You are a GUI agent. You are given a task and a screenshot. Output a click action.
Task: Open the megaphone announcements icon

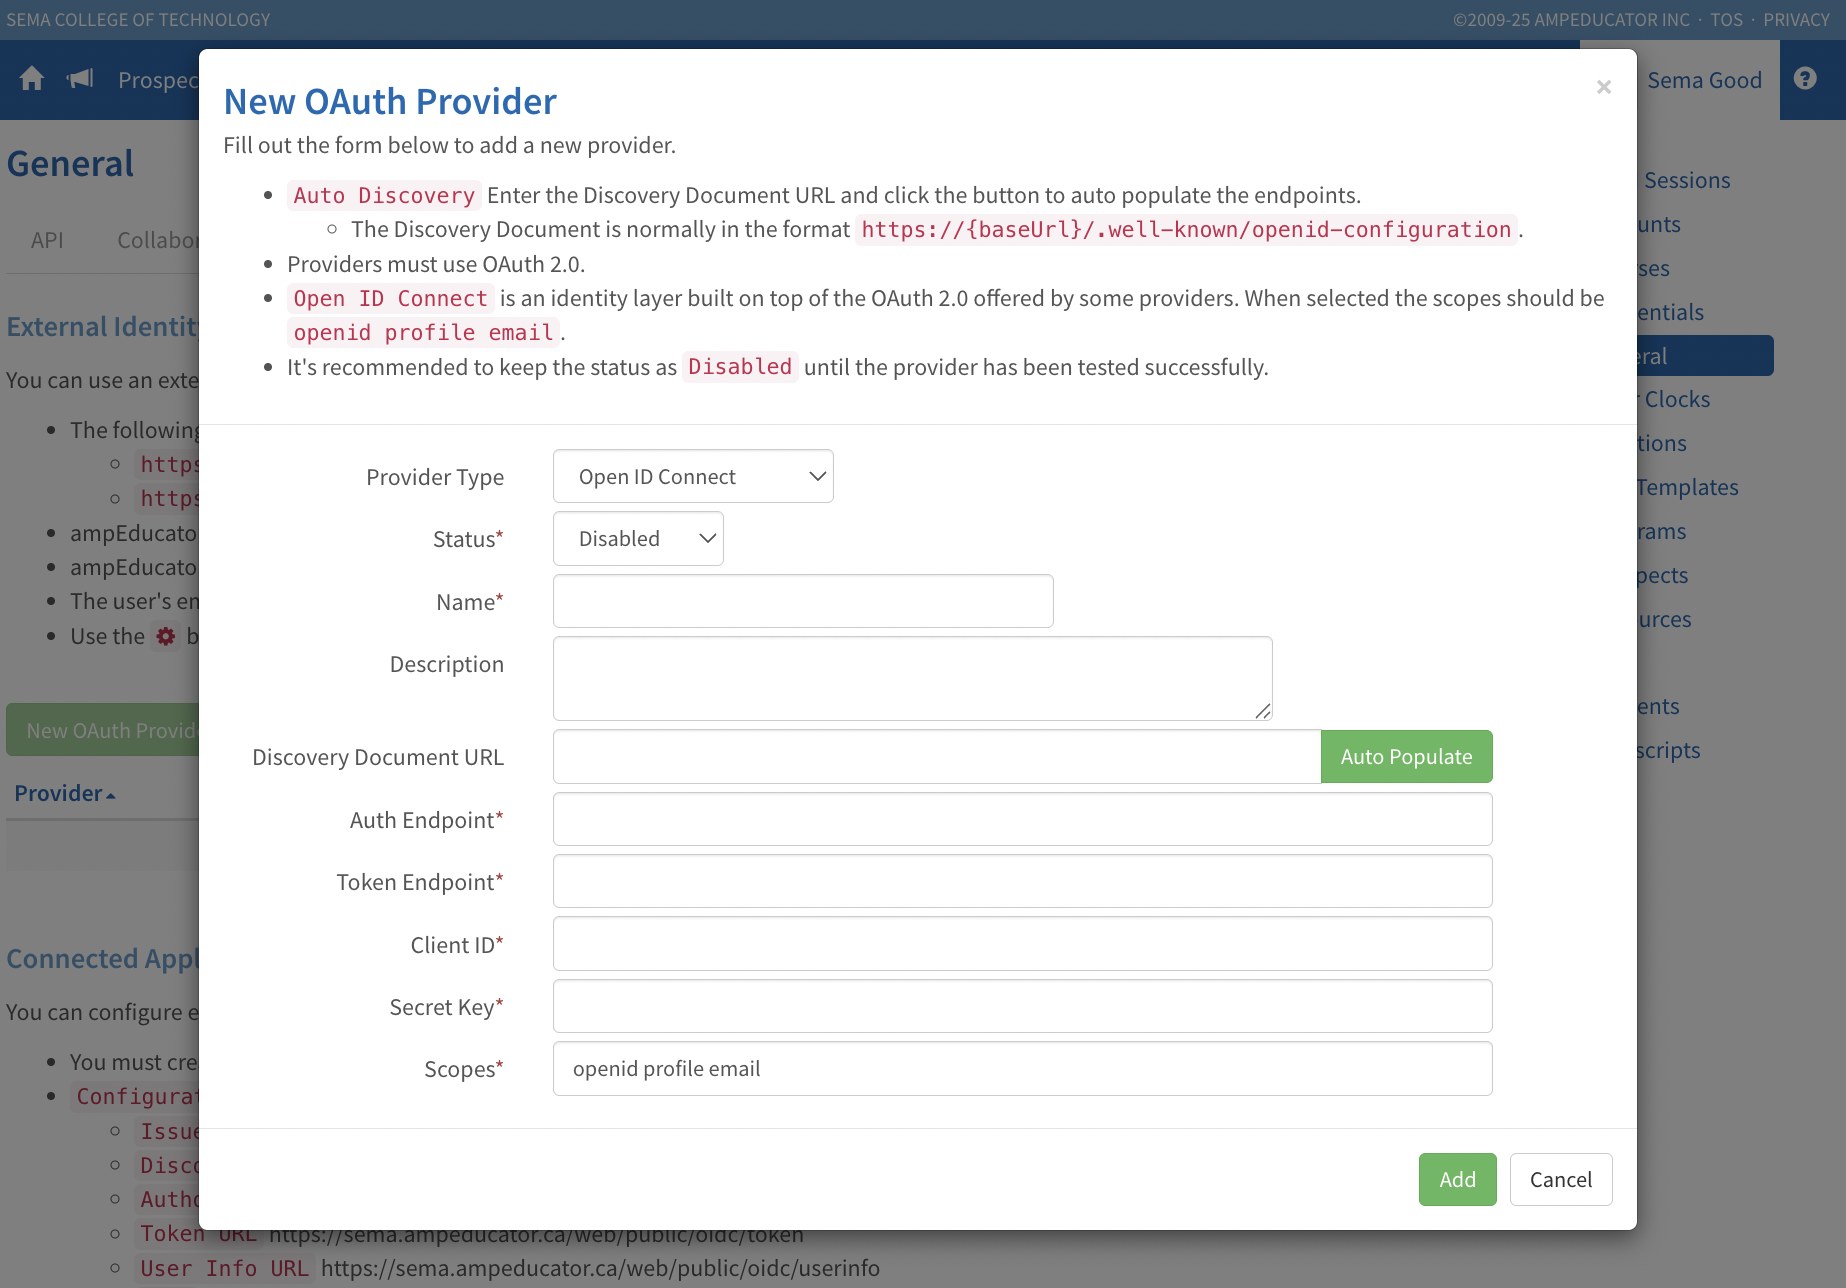80,79
